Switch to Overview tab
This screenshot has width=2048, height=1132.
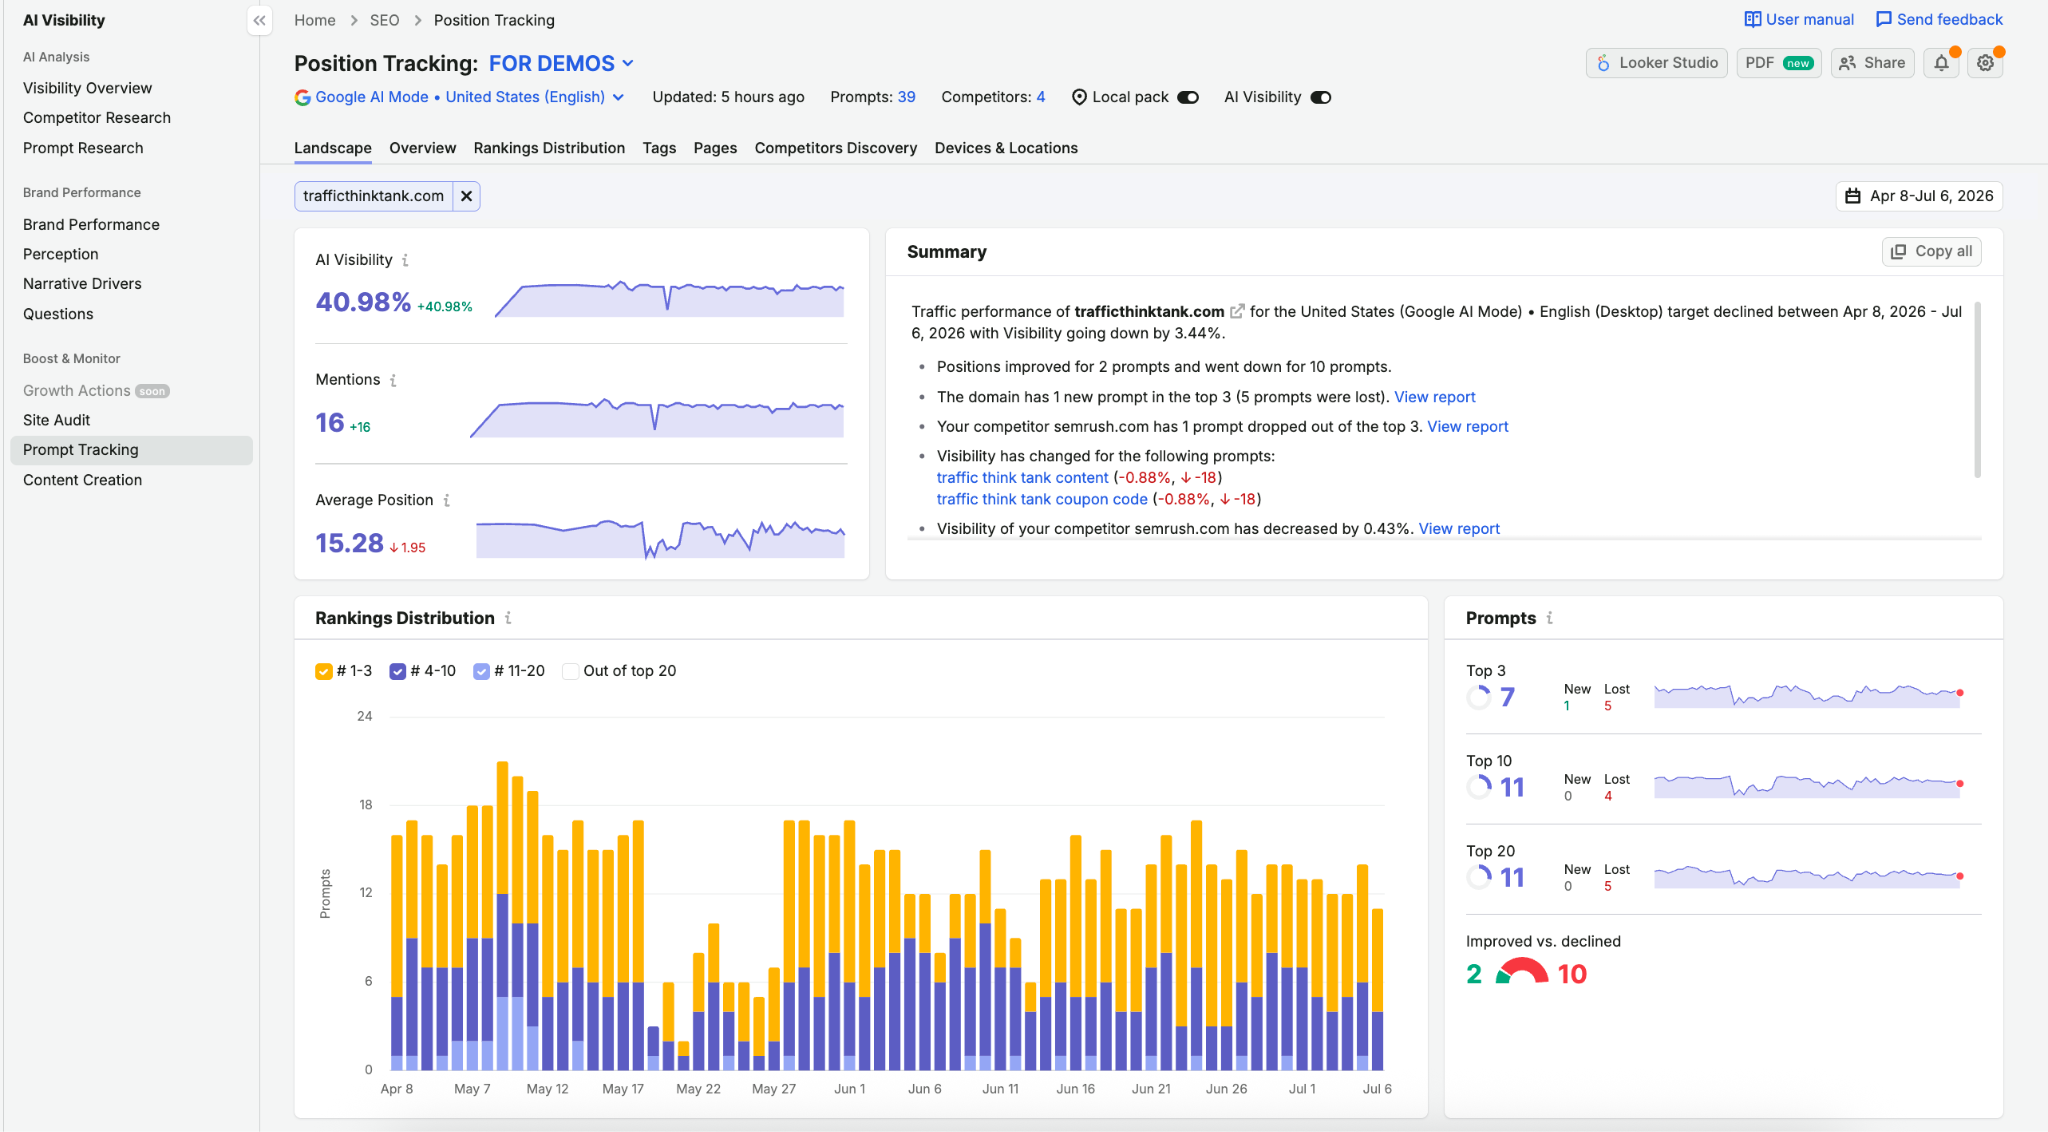coord(422,148)
